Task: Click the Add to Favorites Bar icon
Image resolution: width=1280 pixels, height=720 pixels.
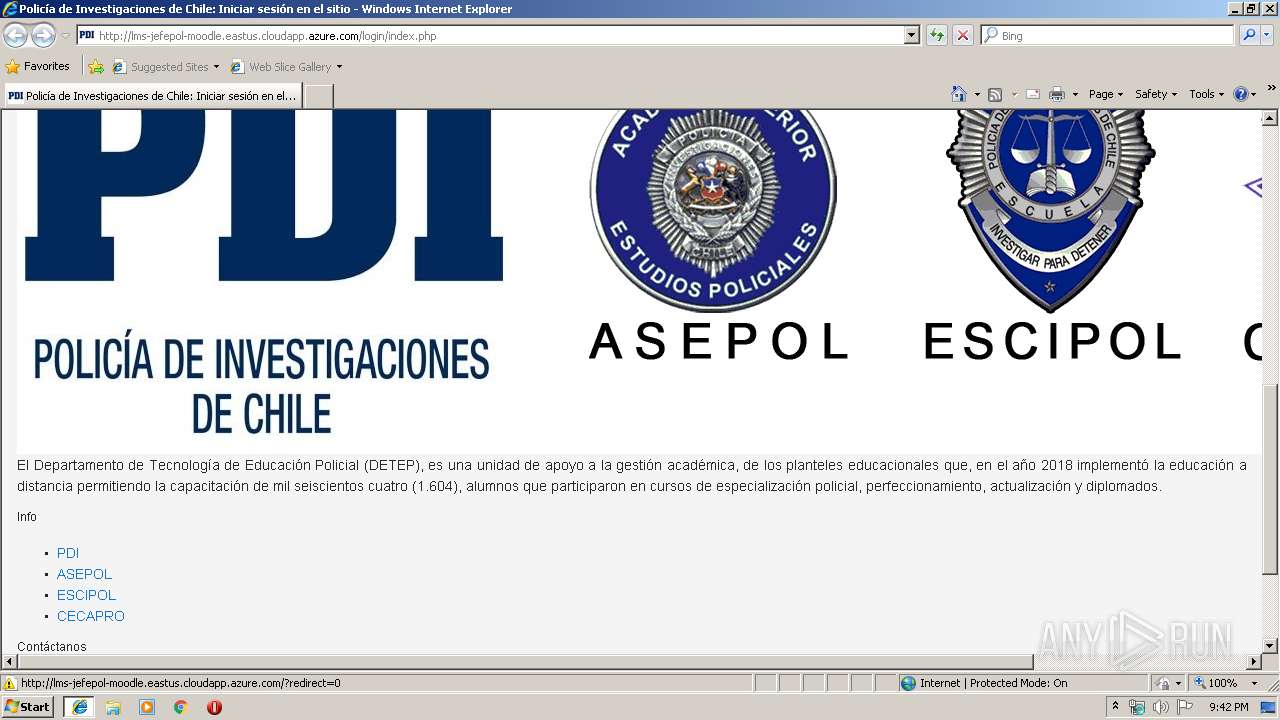Action: (96, 67)
